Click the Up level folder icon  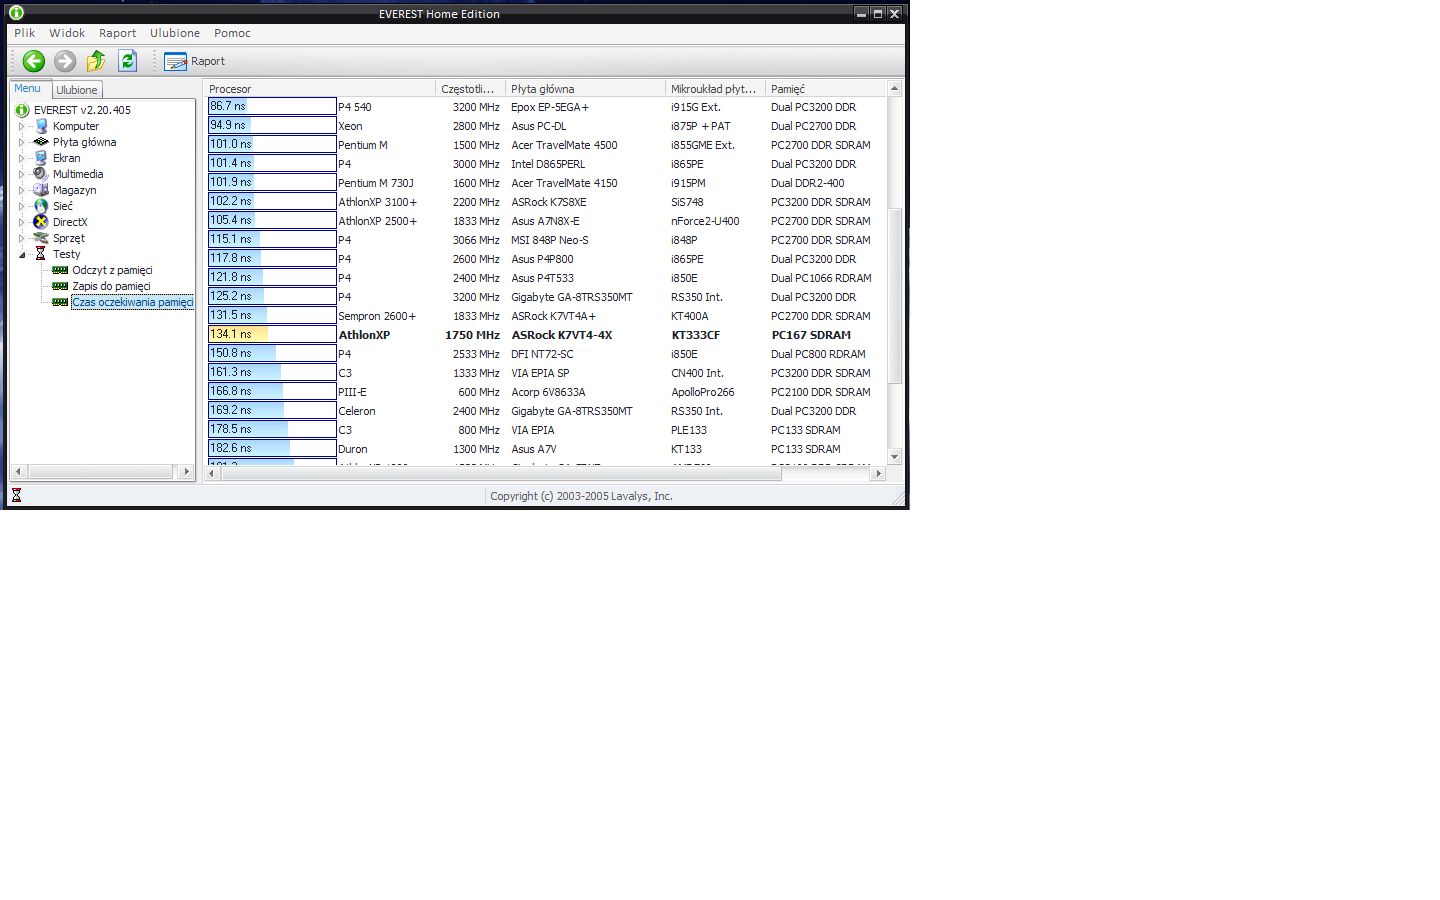pos(96,61)
